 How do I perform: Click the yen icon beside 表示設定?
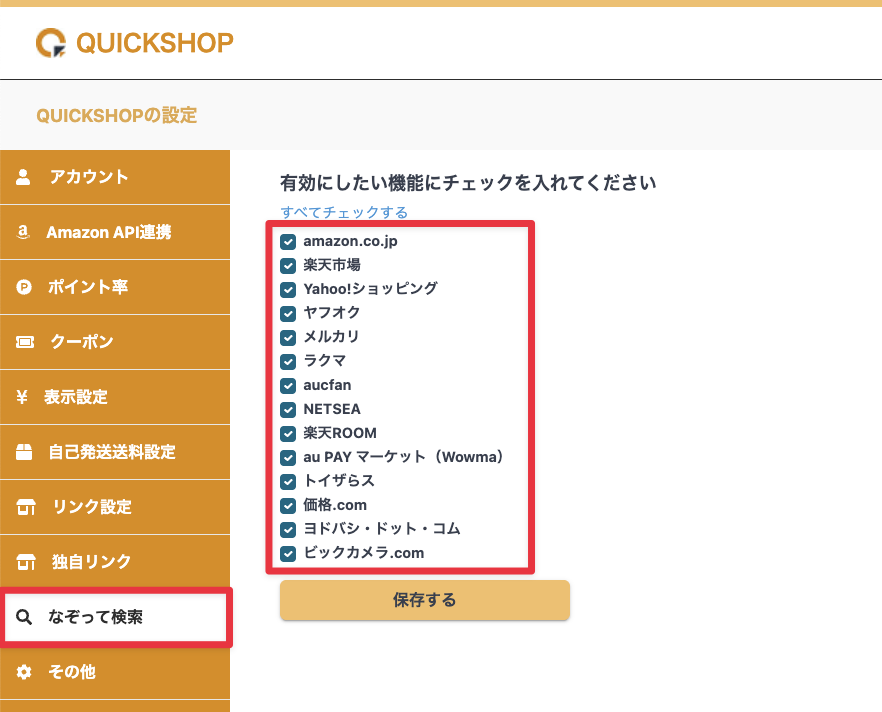pos(23,397)
